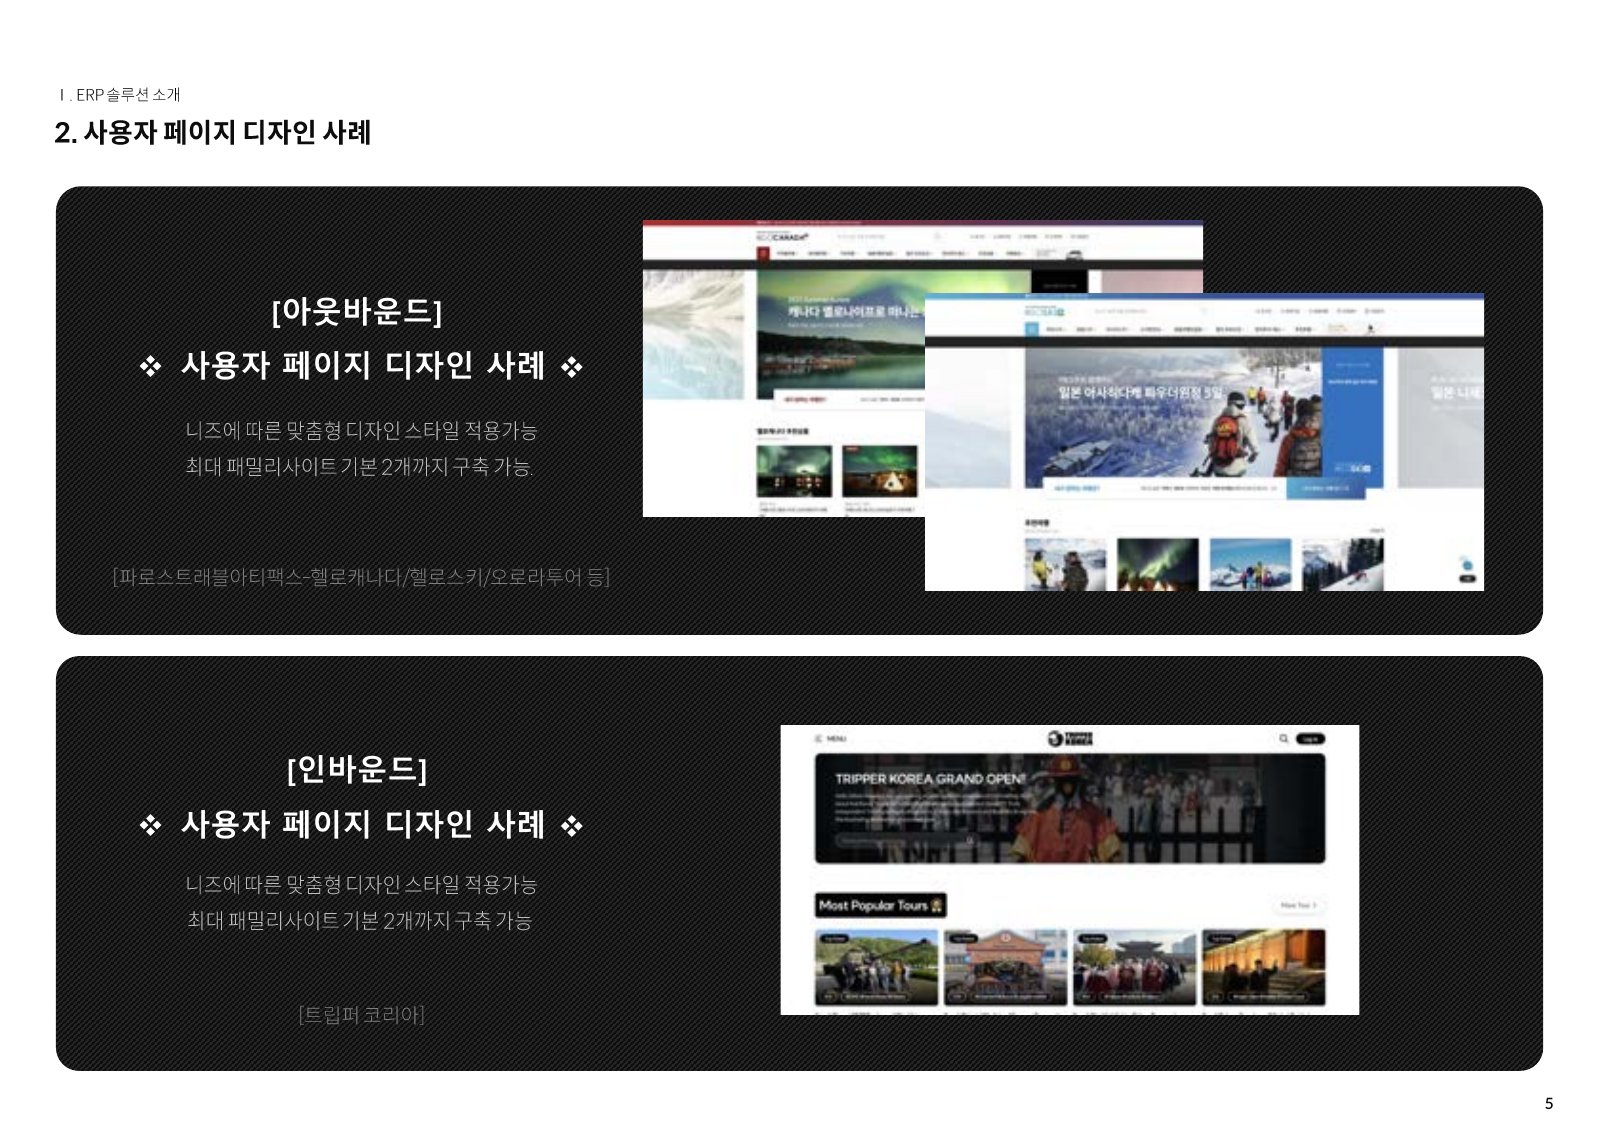
Task: Select the '[인바운드]' heading
Action: [357, 769]
